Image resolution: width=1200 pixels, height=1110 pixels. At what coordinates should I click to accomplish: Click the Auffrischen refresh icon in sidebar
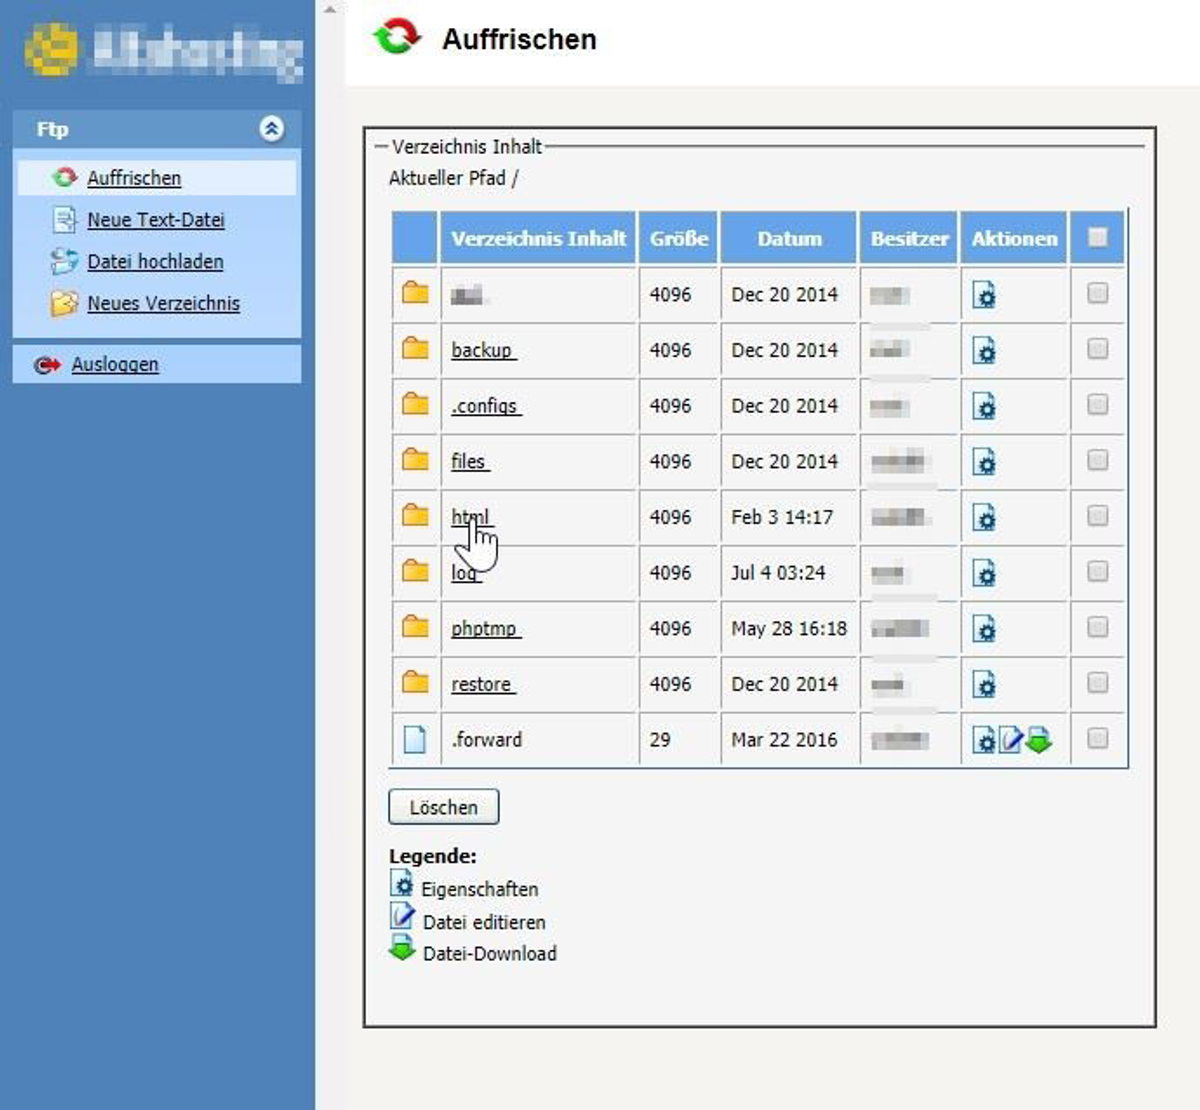tap(65, 178)
